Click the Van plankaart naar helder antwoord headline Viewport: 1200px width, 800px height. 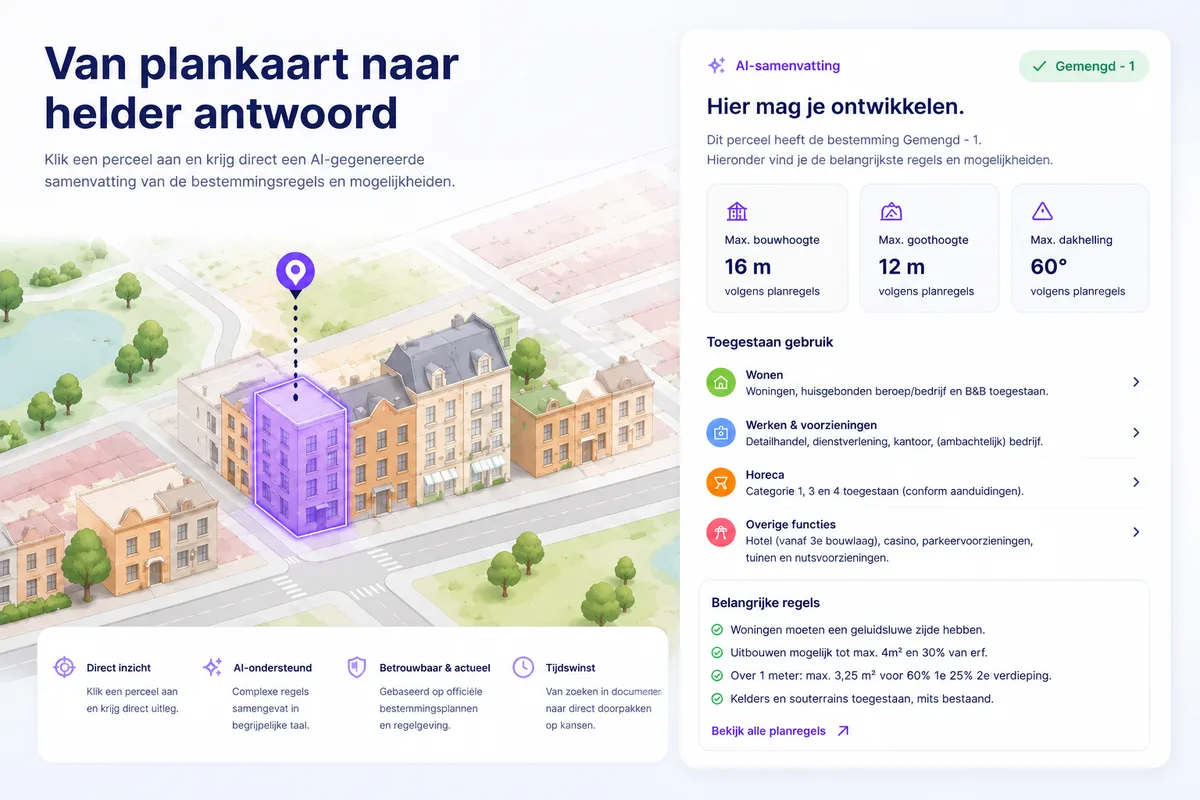point(252,88)
